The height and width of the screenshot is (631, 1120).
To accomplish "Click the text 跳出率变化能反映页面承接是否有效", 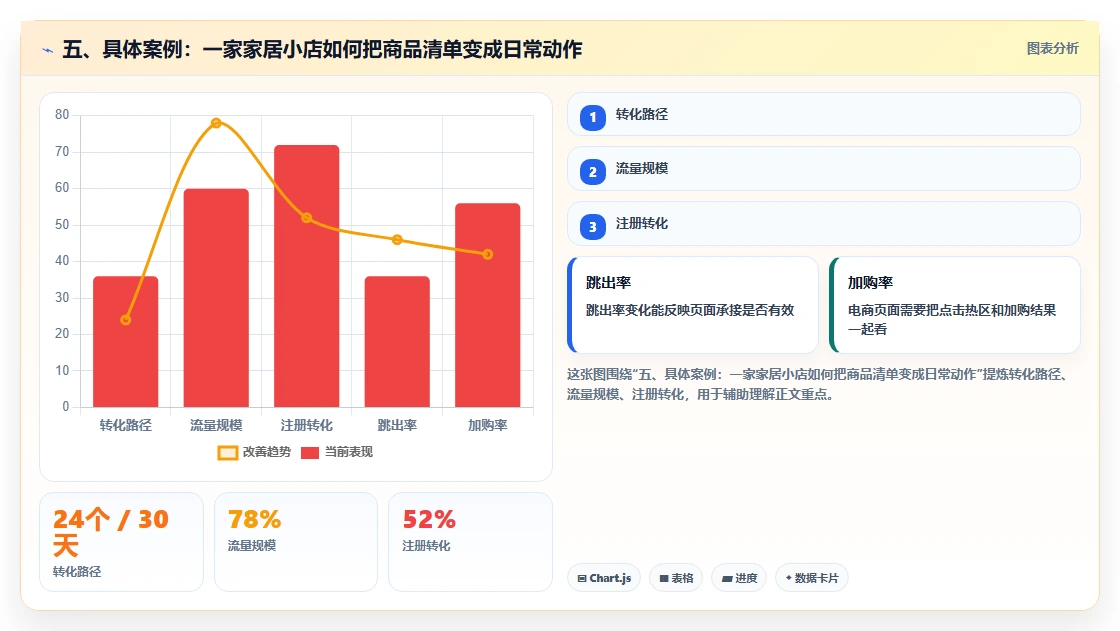I will 690,310.
